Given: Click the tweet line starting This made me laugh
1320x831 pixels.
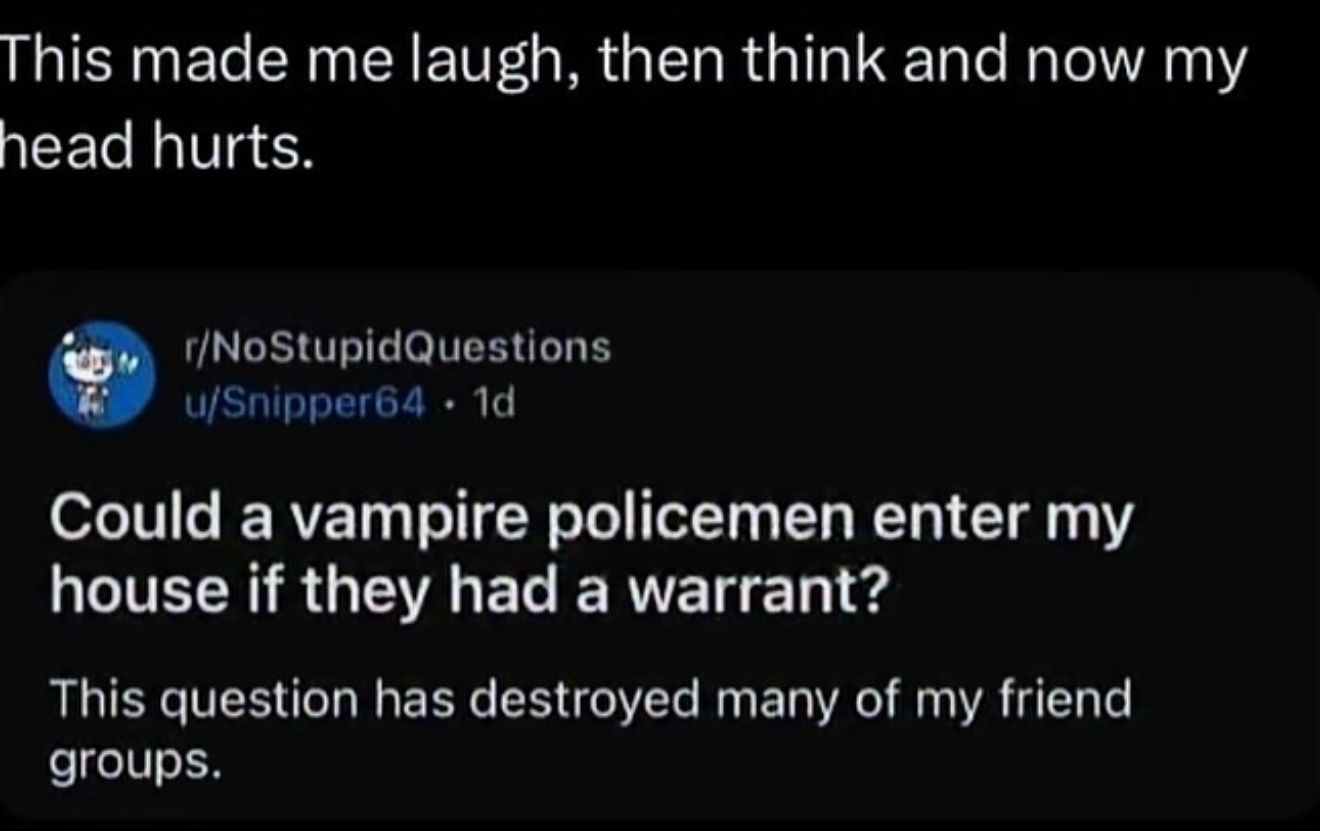Looking at the screenshot, I should [623, 64].
